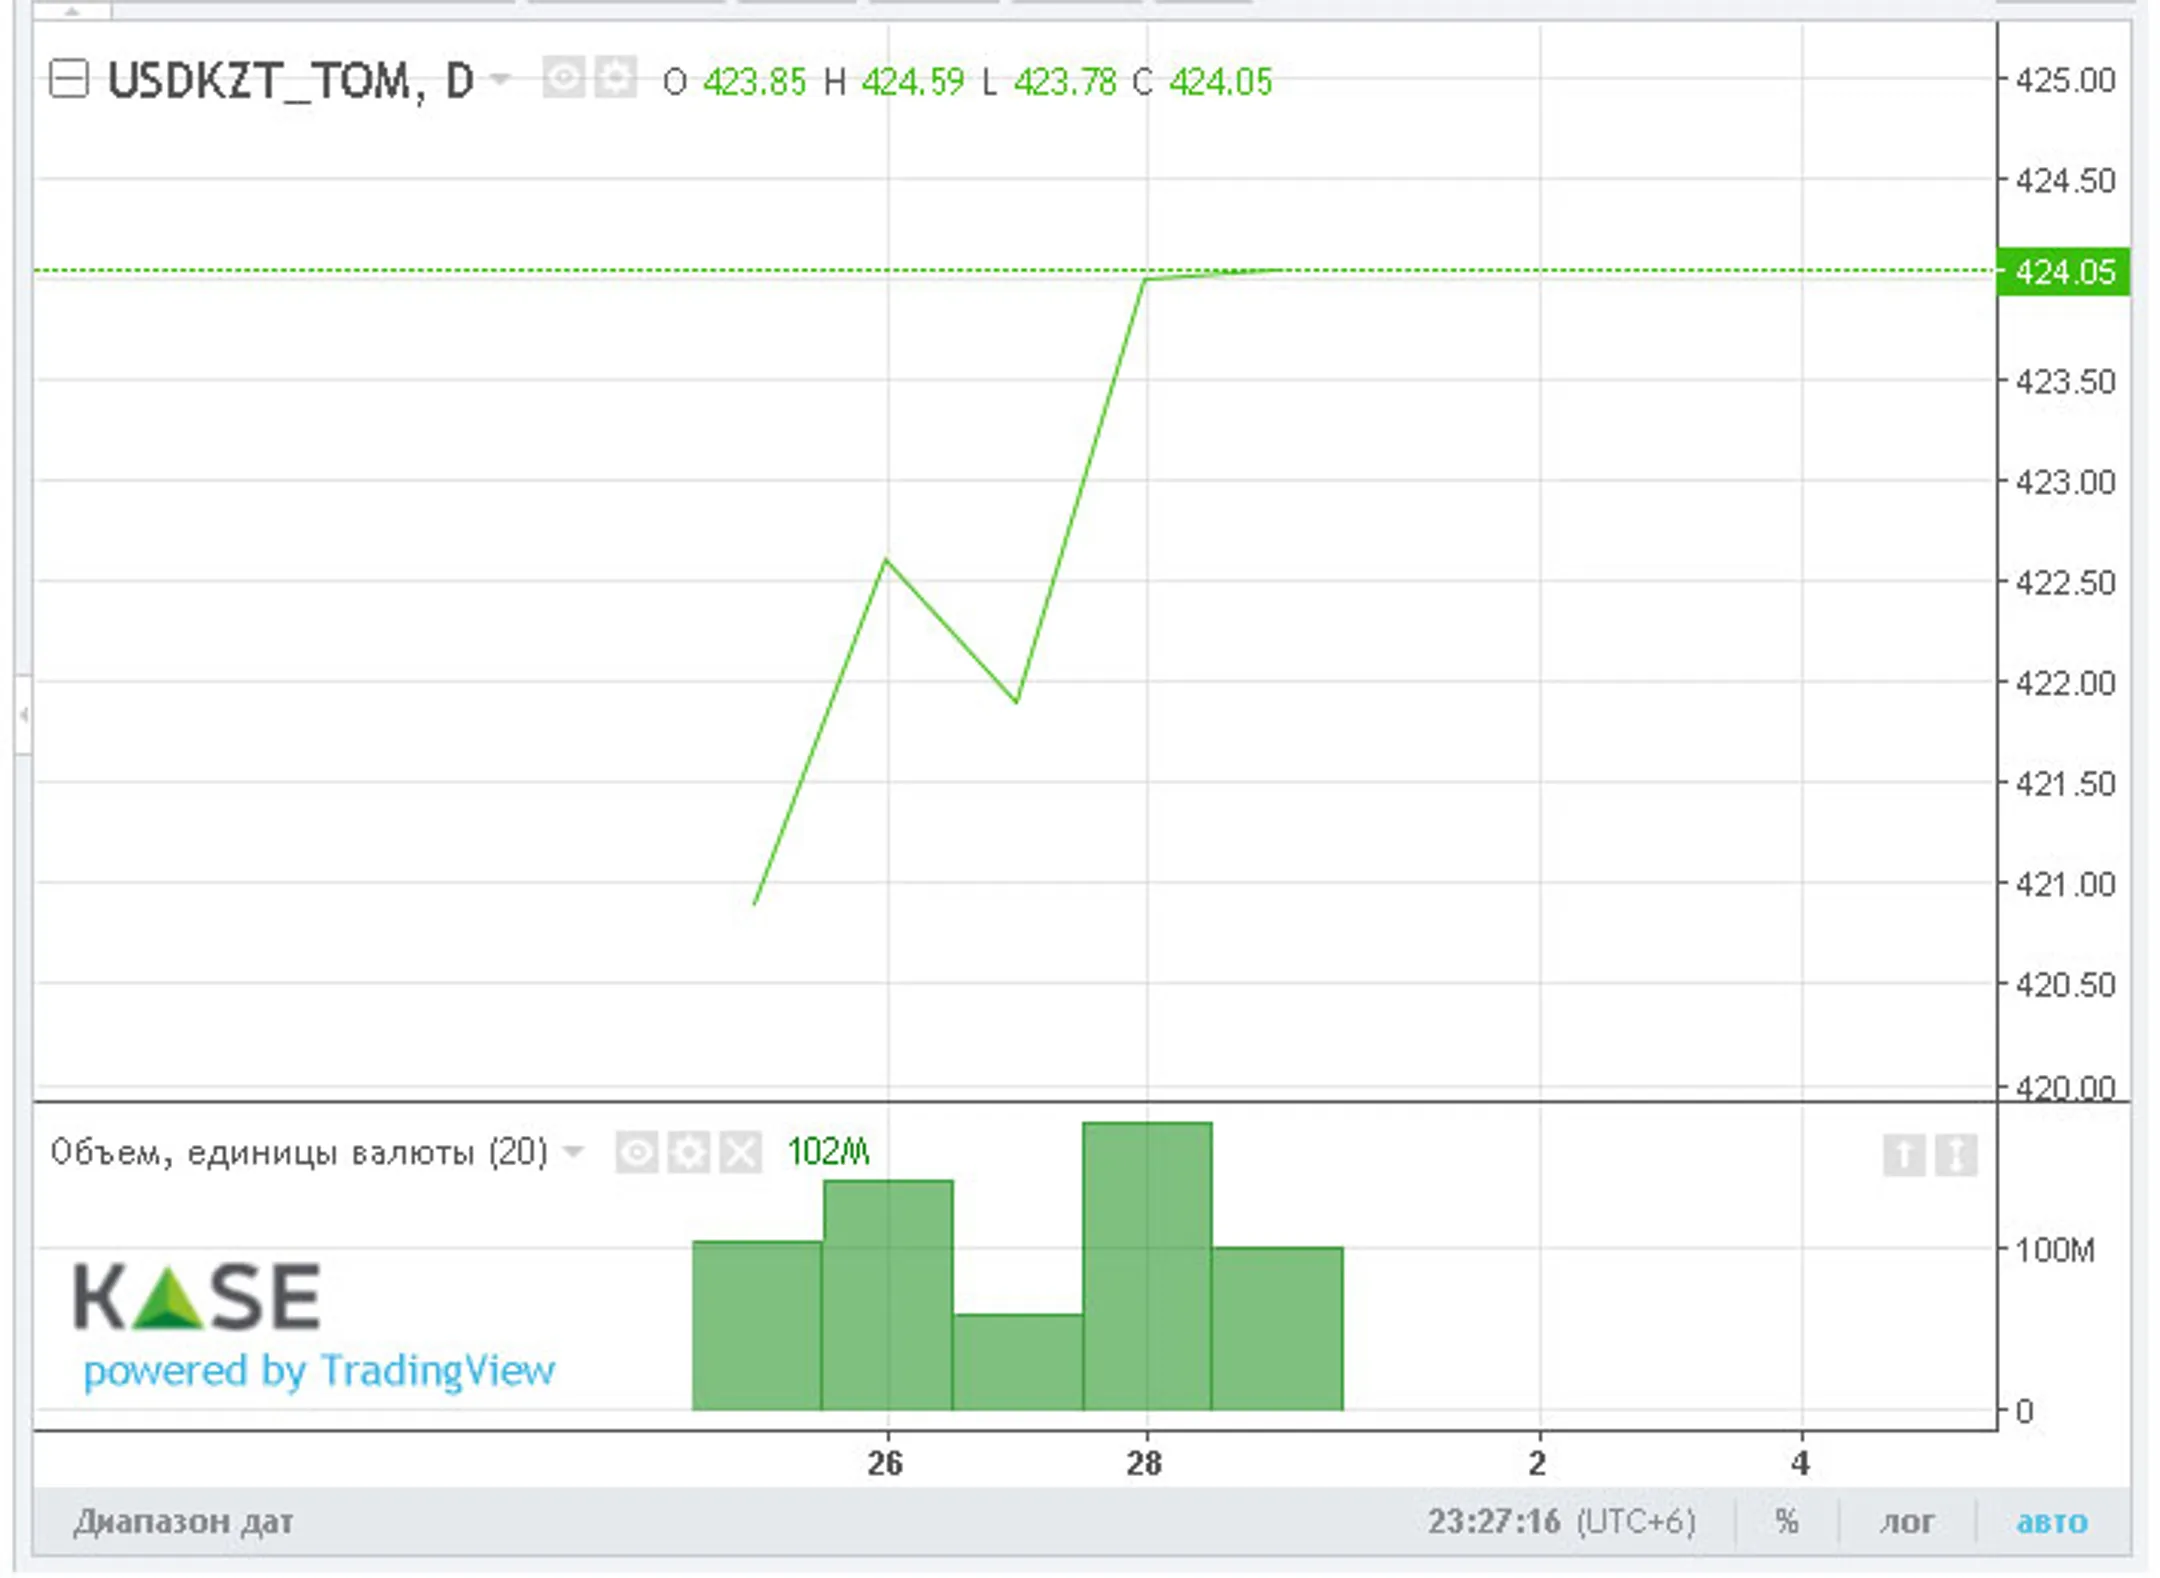Toggle percent scale with % button
Screen dimensions: 2160x1578
point(1787,1522)
